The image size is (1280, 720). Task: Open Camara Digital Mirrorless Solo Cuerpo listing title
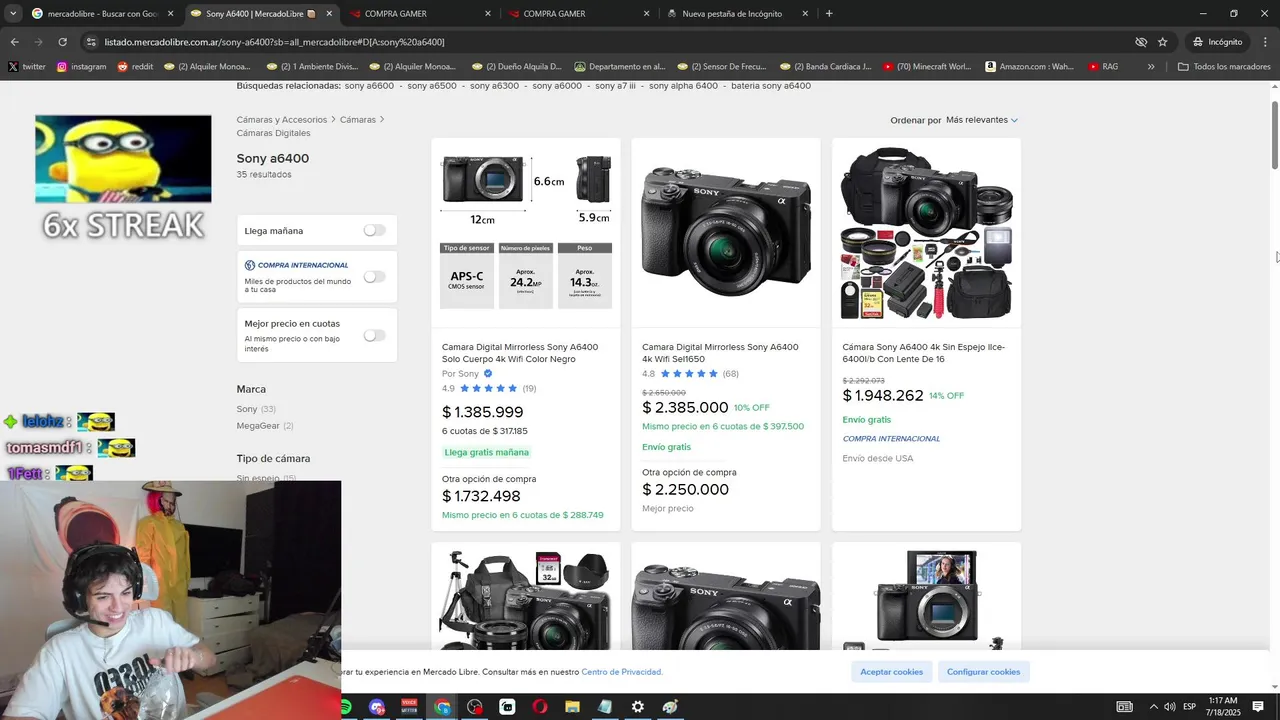[x=520, y=353]
